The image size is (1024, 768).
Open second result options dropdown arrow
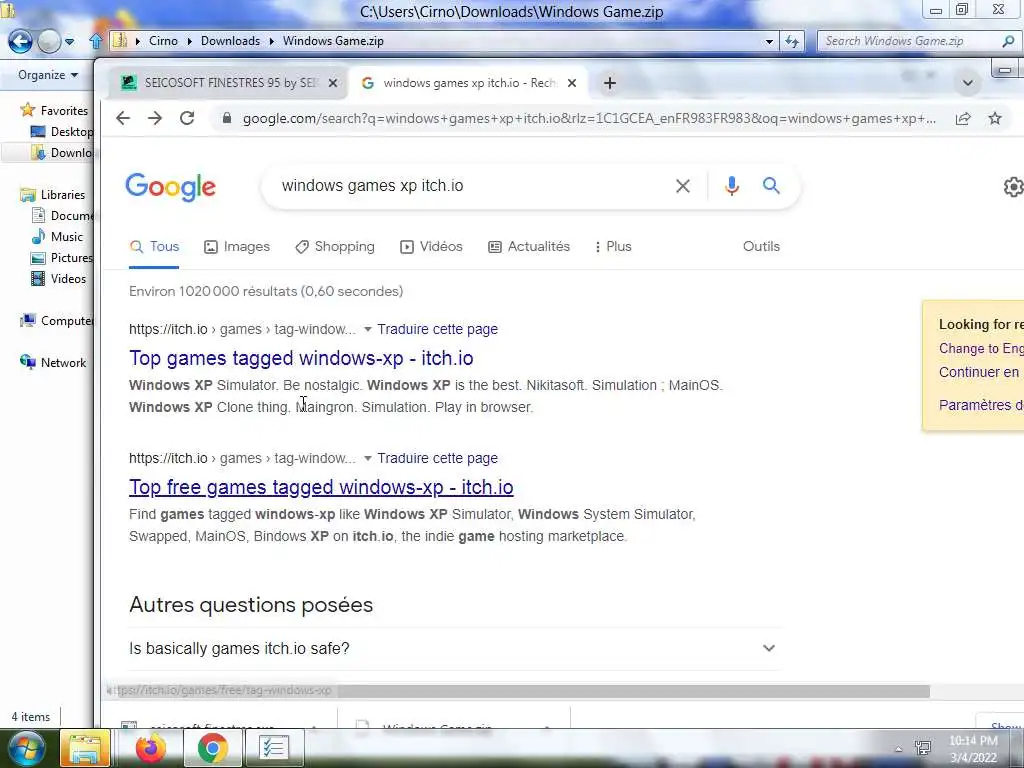368,458
